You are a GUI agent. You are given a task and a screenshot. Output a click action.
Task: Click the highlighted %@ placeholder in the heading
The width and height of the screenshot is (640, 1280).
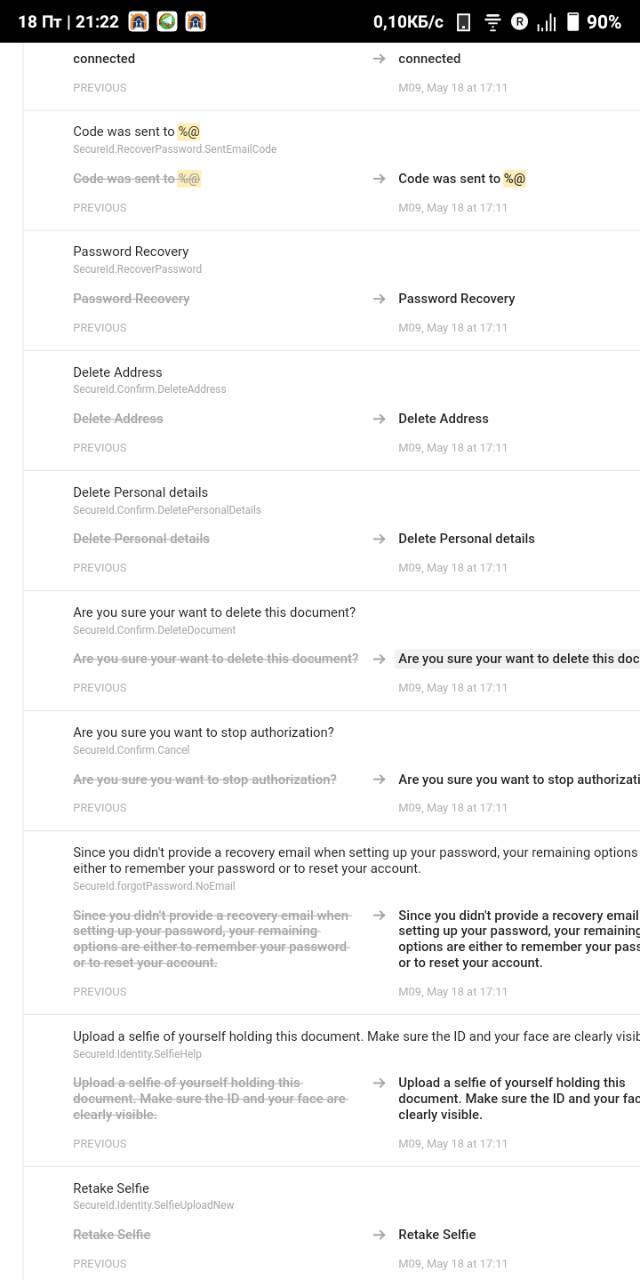click(x=189, y=131)
